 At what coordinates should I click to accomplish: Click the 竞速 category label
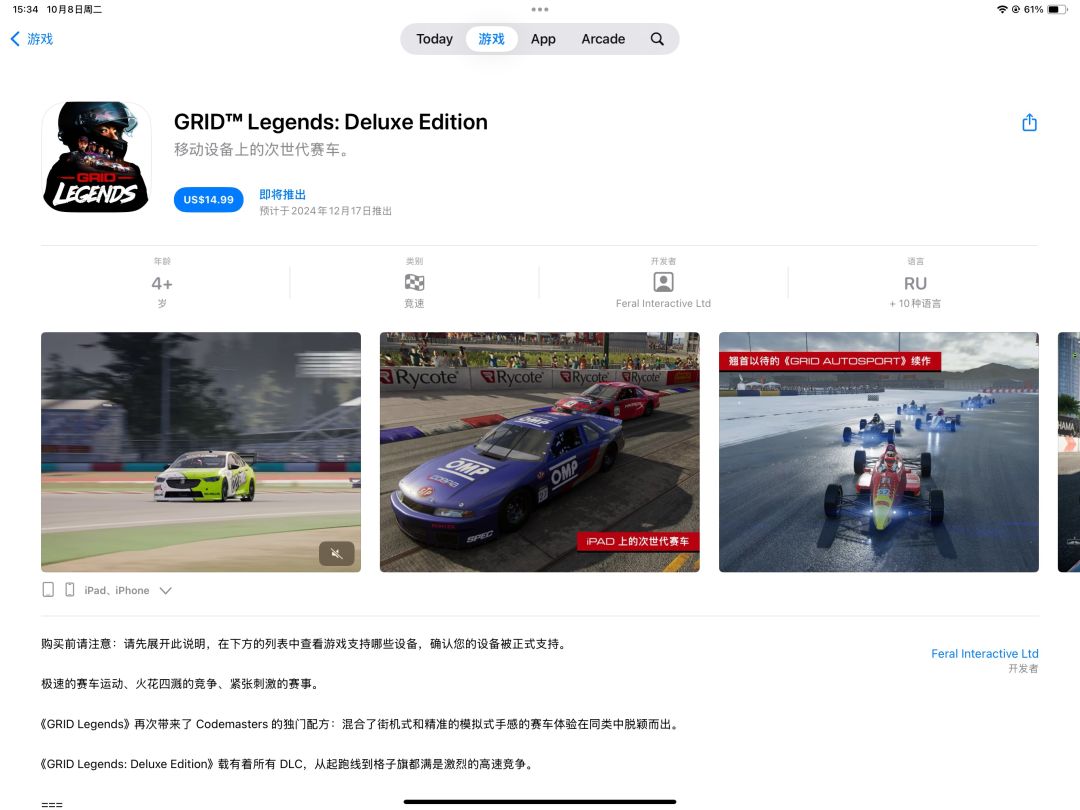[x=414, y=303]
